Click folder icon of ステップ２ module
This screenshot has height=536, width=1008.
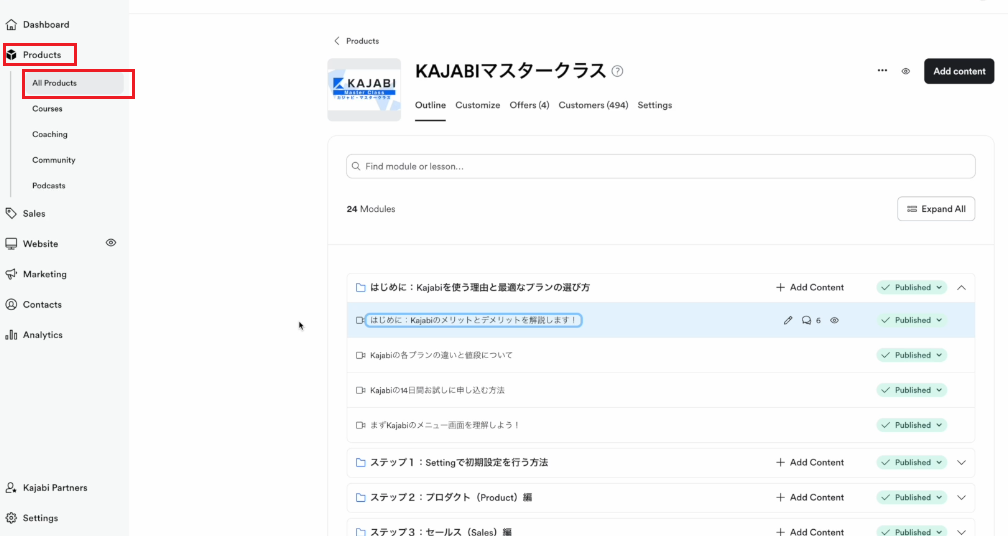(361, 497)
